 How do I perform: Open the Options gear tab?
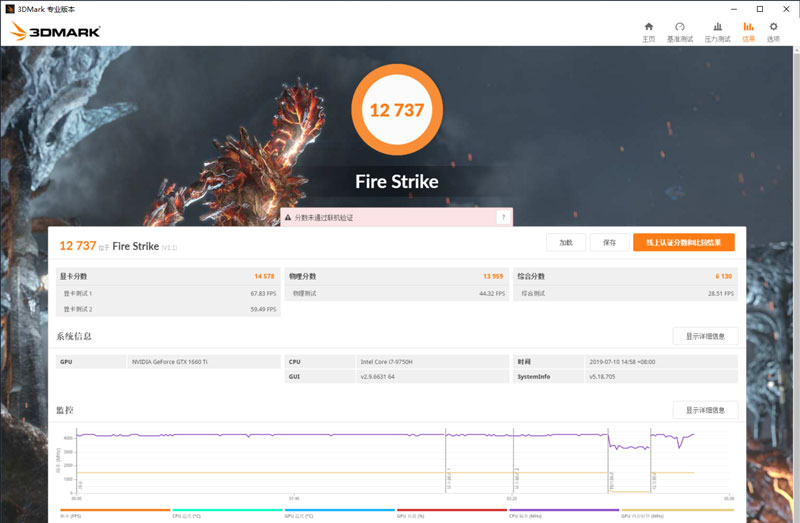tap(773, 32)
